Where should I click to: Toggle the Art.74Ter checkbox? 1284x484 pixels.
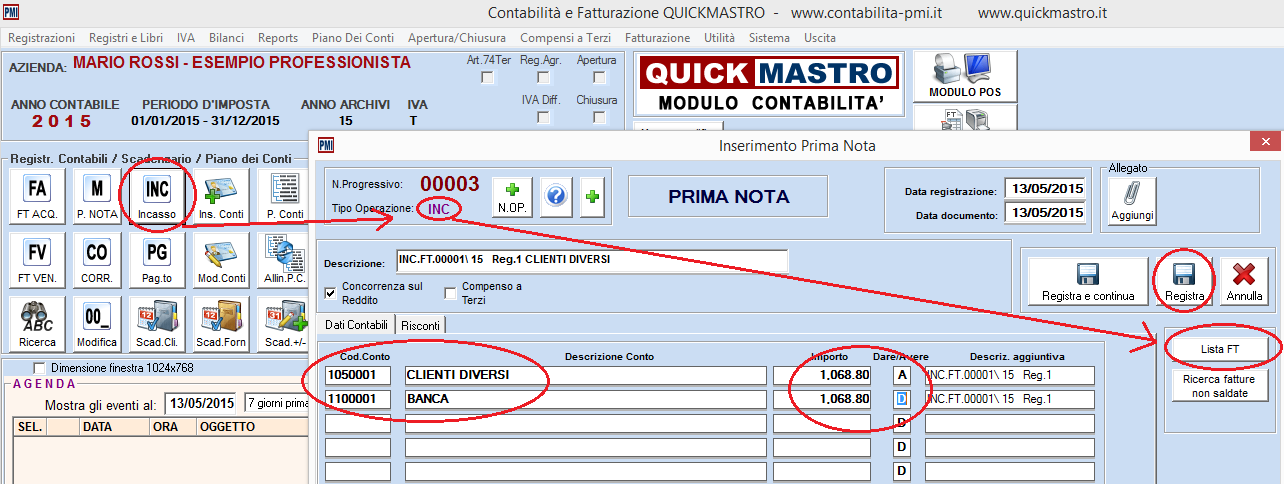click(x=489, y=77)
